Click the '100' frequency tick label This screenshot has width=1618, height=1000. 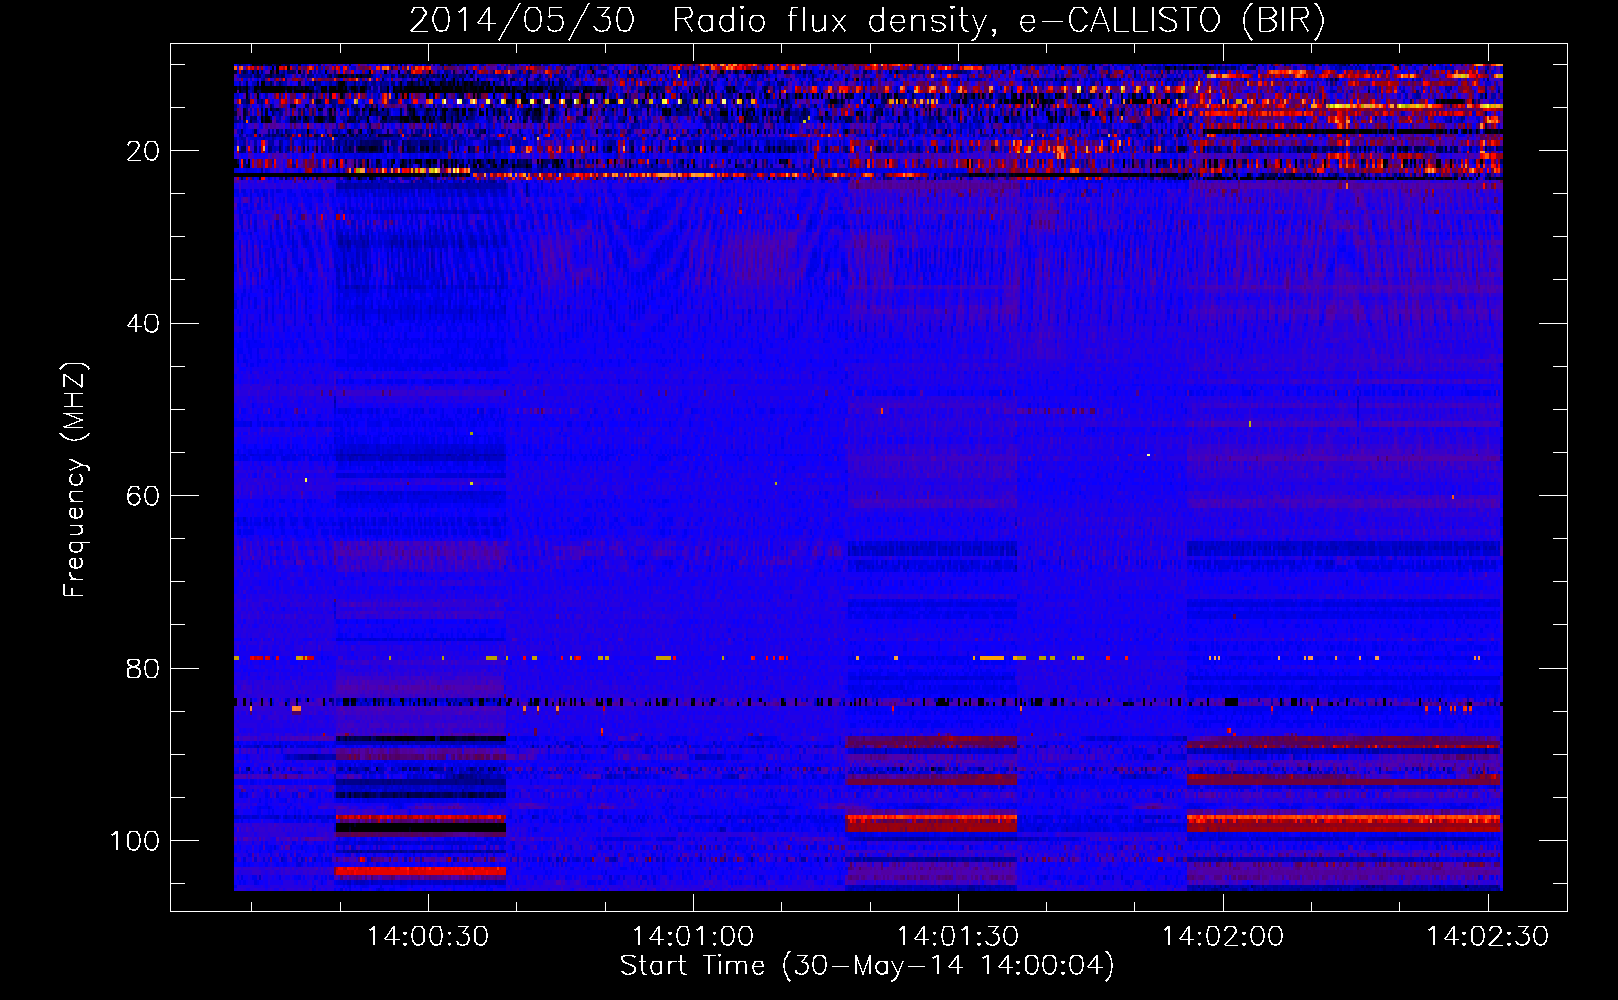[x=135, y=841]
